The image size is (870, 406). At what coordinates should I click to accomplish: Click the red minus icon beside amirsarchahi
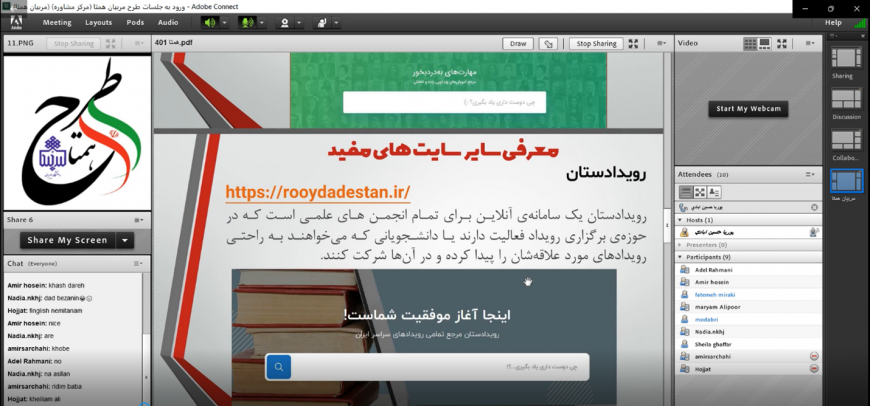pyautogui.click(x=814, y=357)
